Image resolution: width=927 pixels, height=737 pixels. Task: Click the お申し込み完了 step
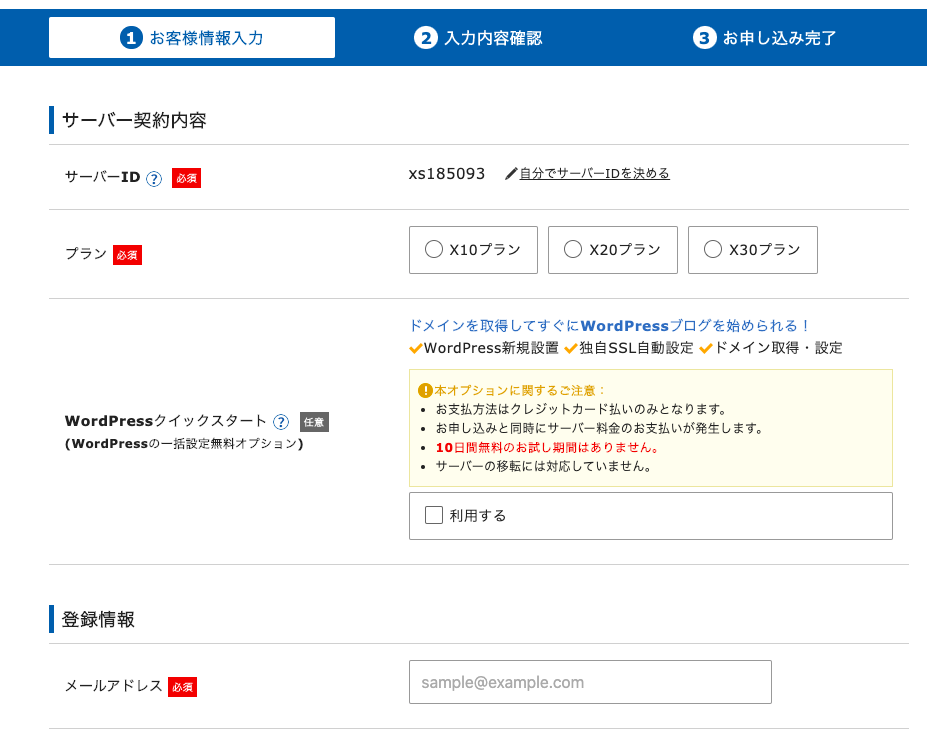click(768, 37)
